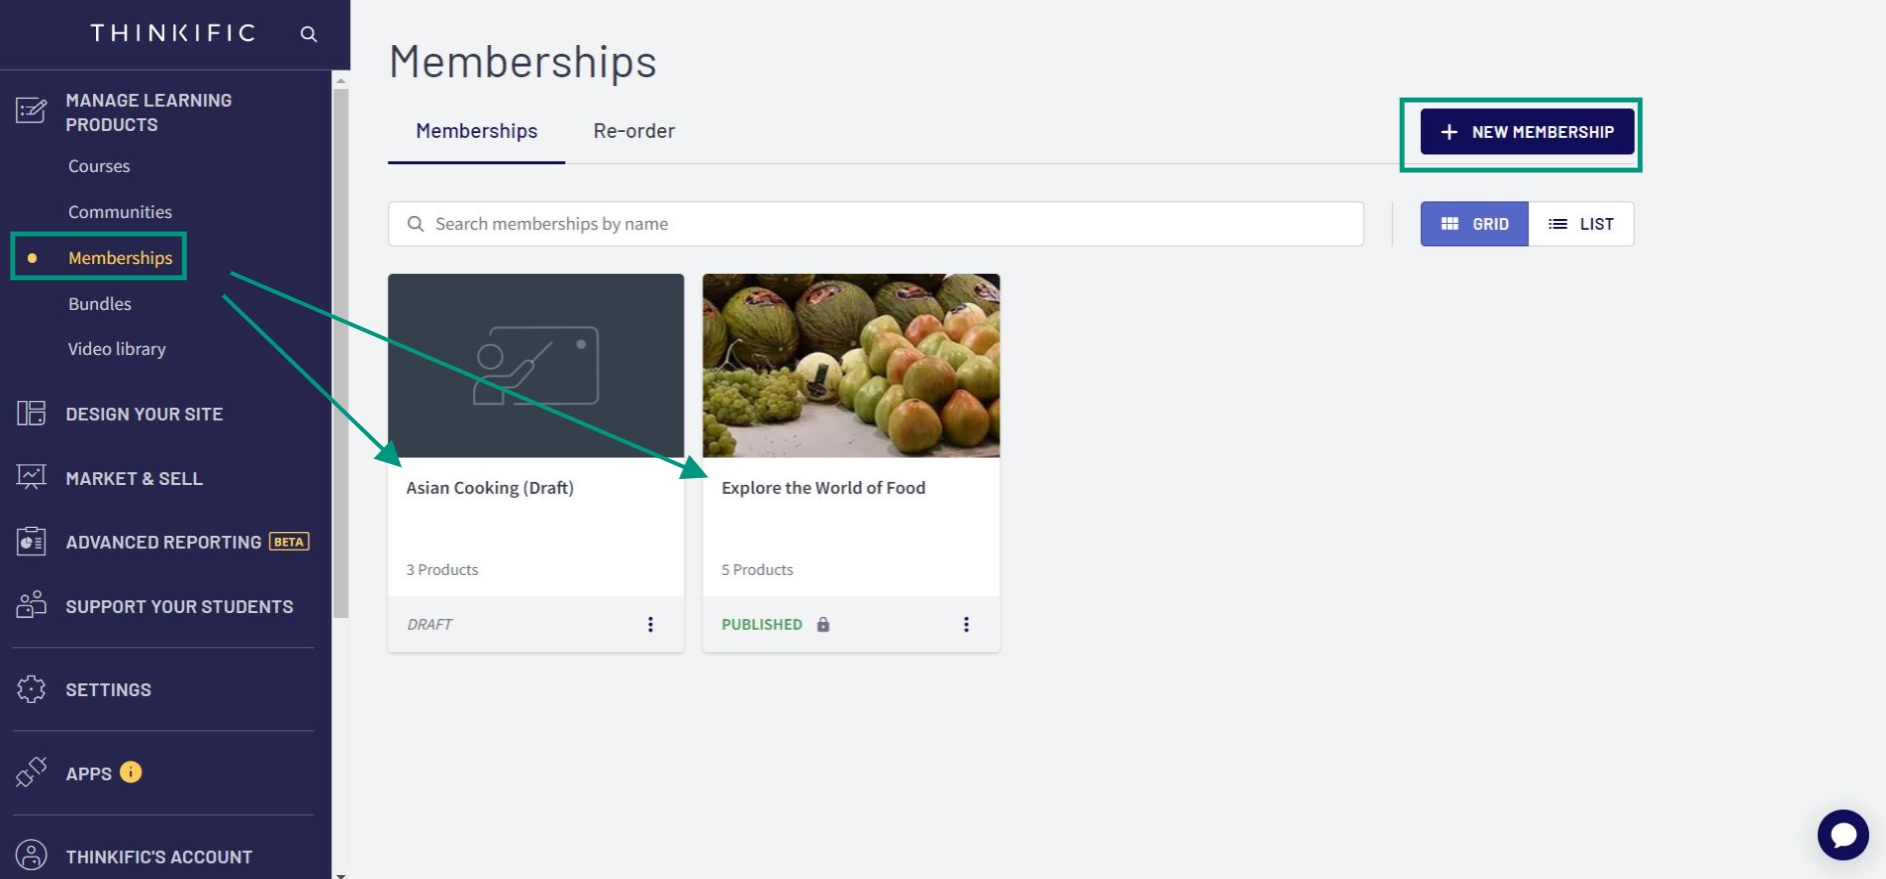Select Bundles in the sidebar
Image resolution: width=1886 pixels, height=879 pixels.
click(100, 303)
